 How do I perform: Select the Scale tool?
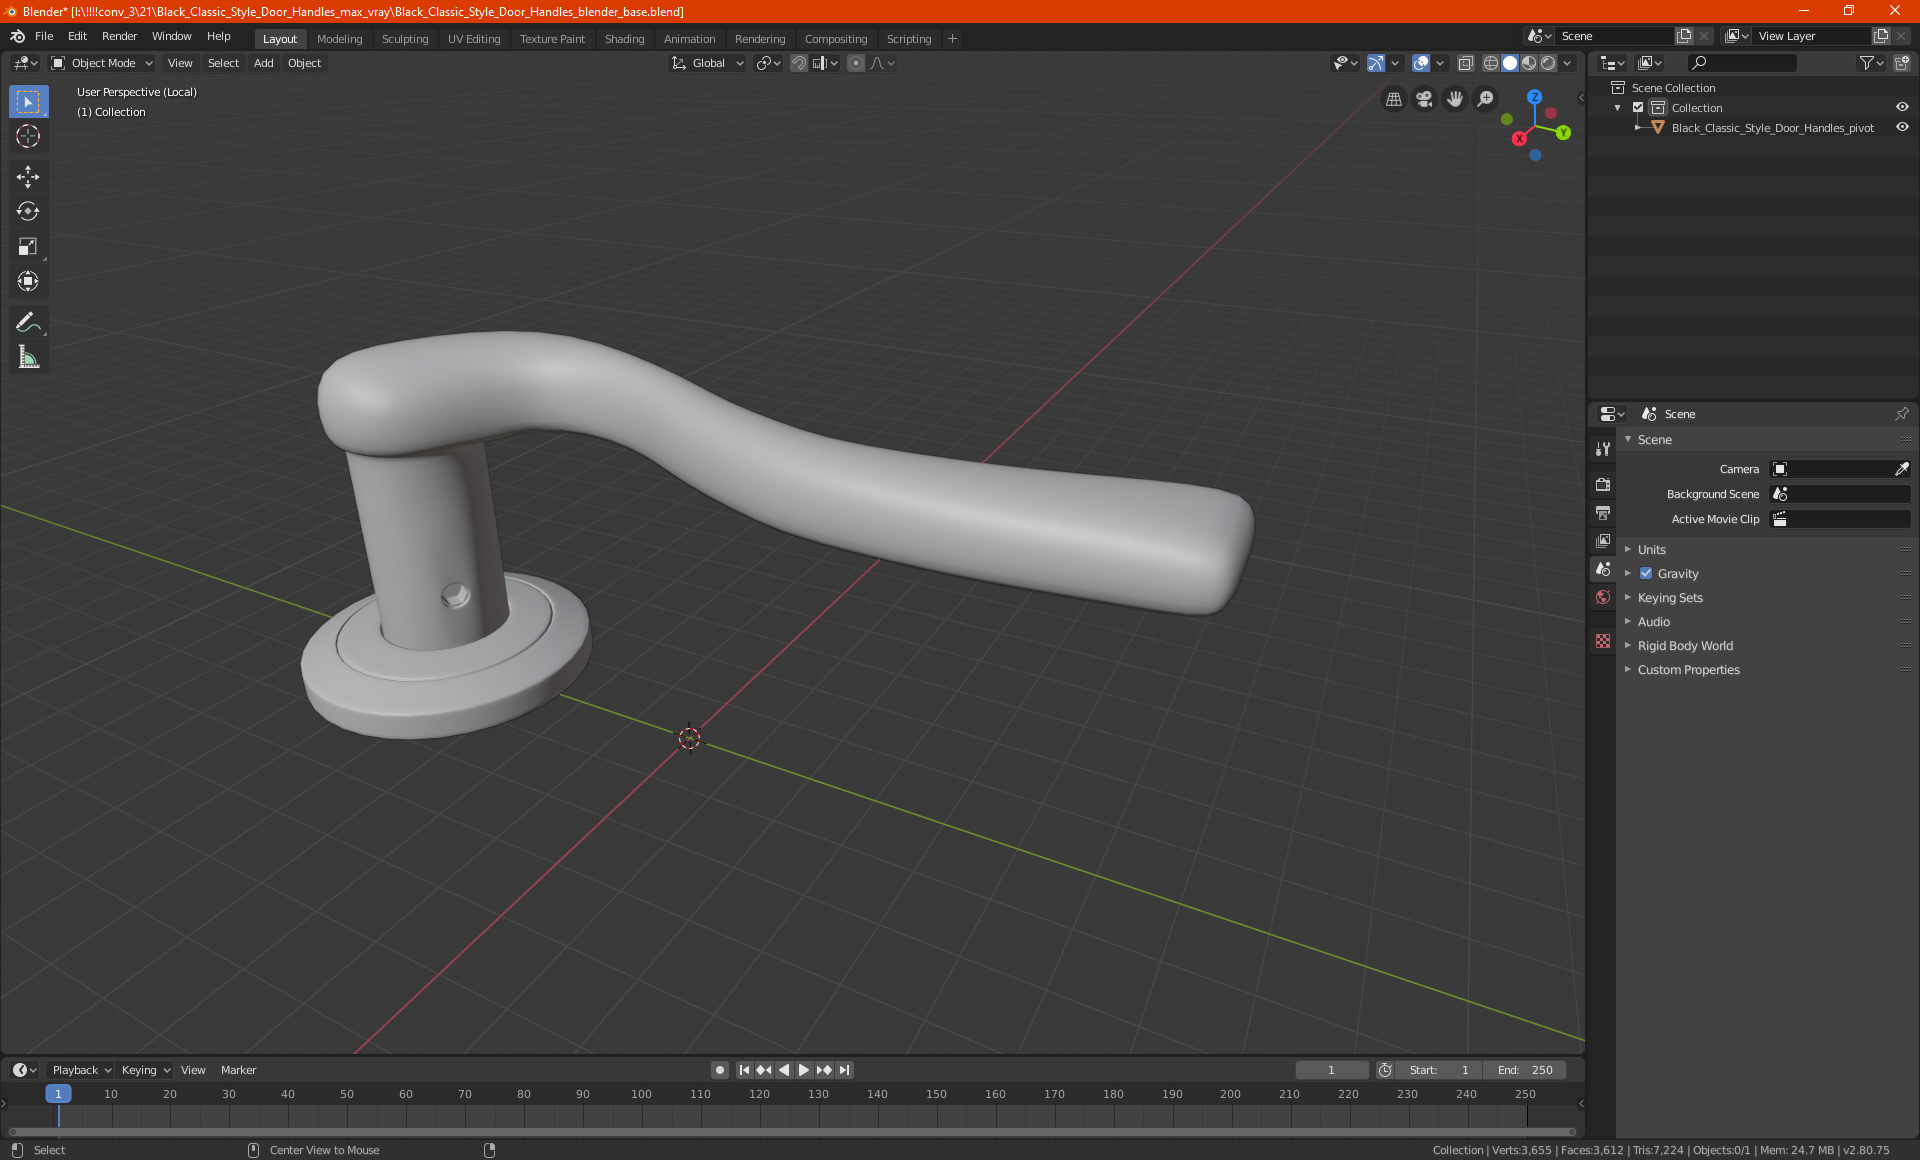point(28,246)
